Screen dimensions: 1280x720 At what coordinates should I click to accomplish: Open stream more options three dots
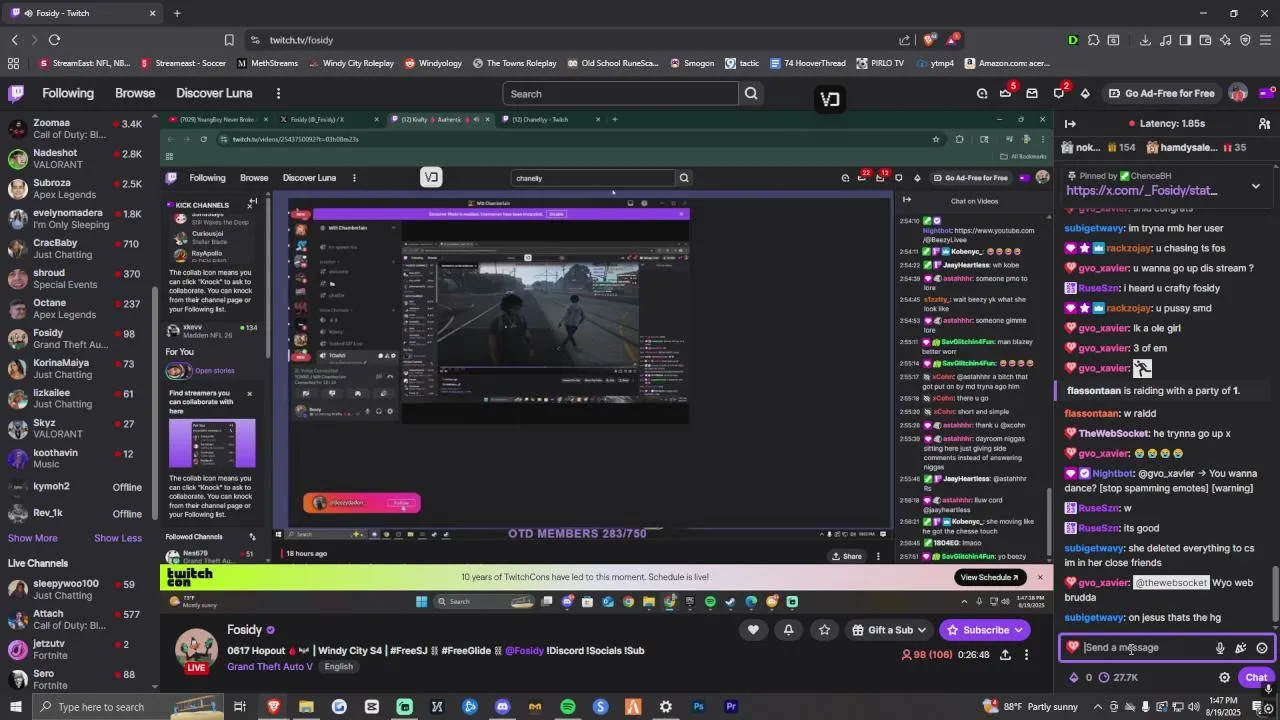pyautogui.click(x=1026, y=655)
